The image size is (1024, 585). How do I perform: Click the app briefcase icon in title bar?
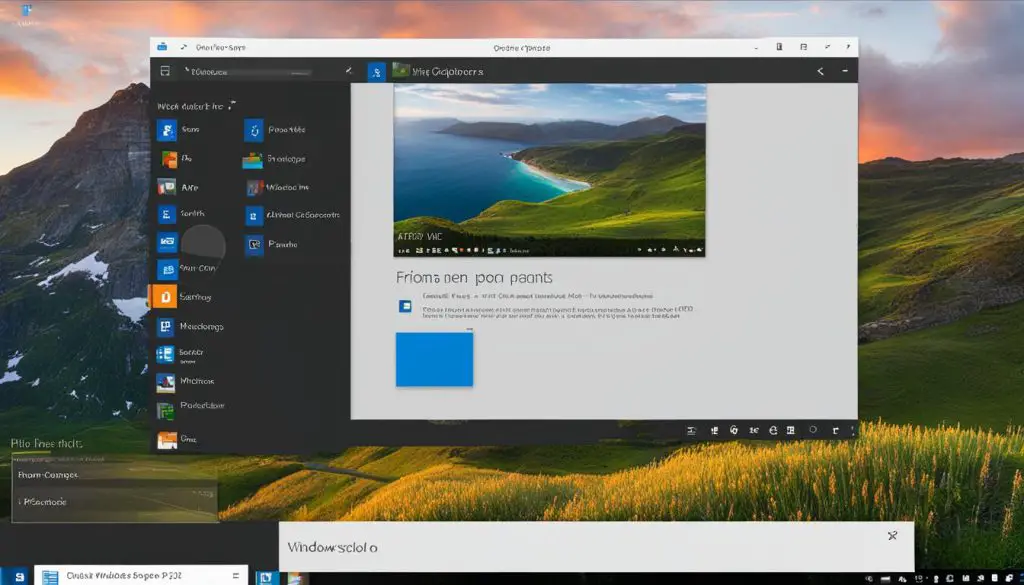point(162,47)
